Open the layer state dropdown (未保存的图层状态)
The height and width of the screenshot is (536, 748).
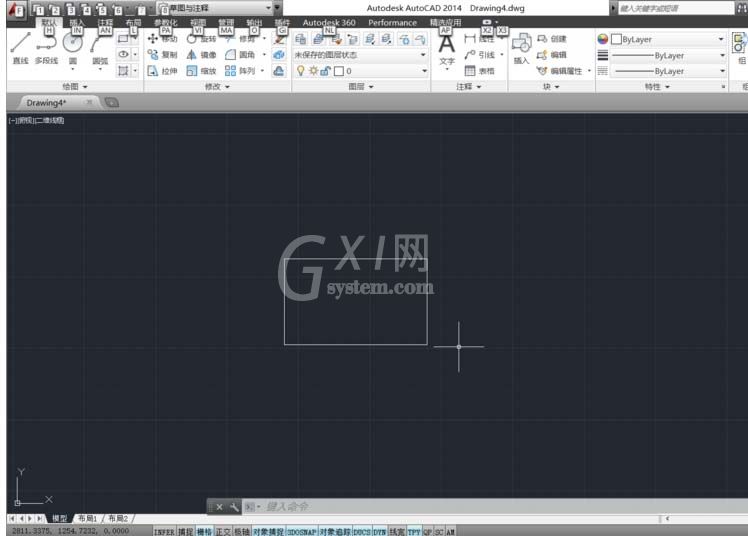360,55
